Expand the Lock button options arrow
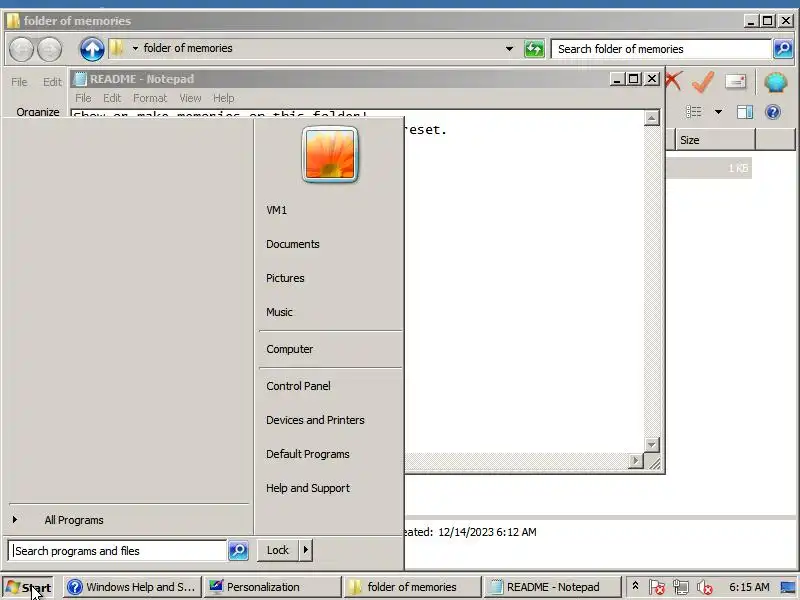Screen dimensions: 800x600 click(x=306, y=550)
